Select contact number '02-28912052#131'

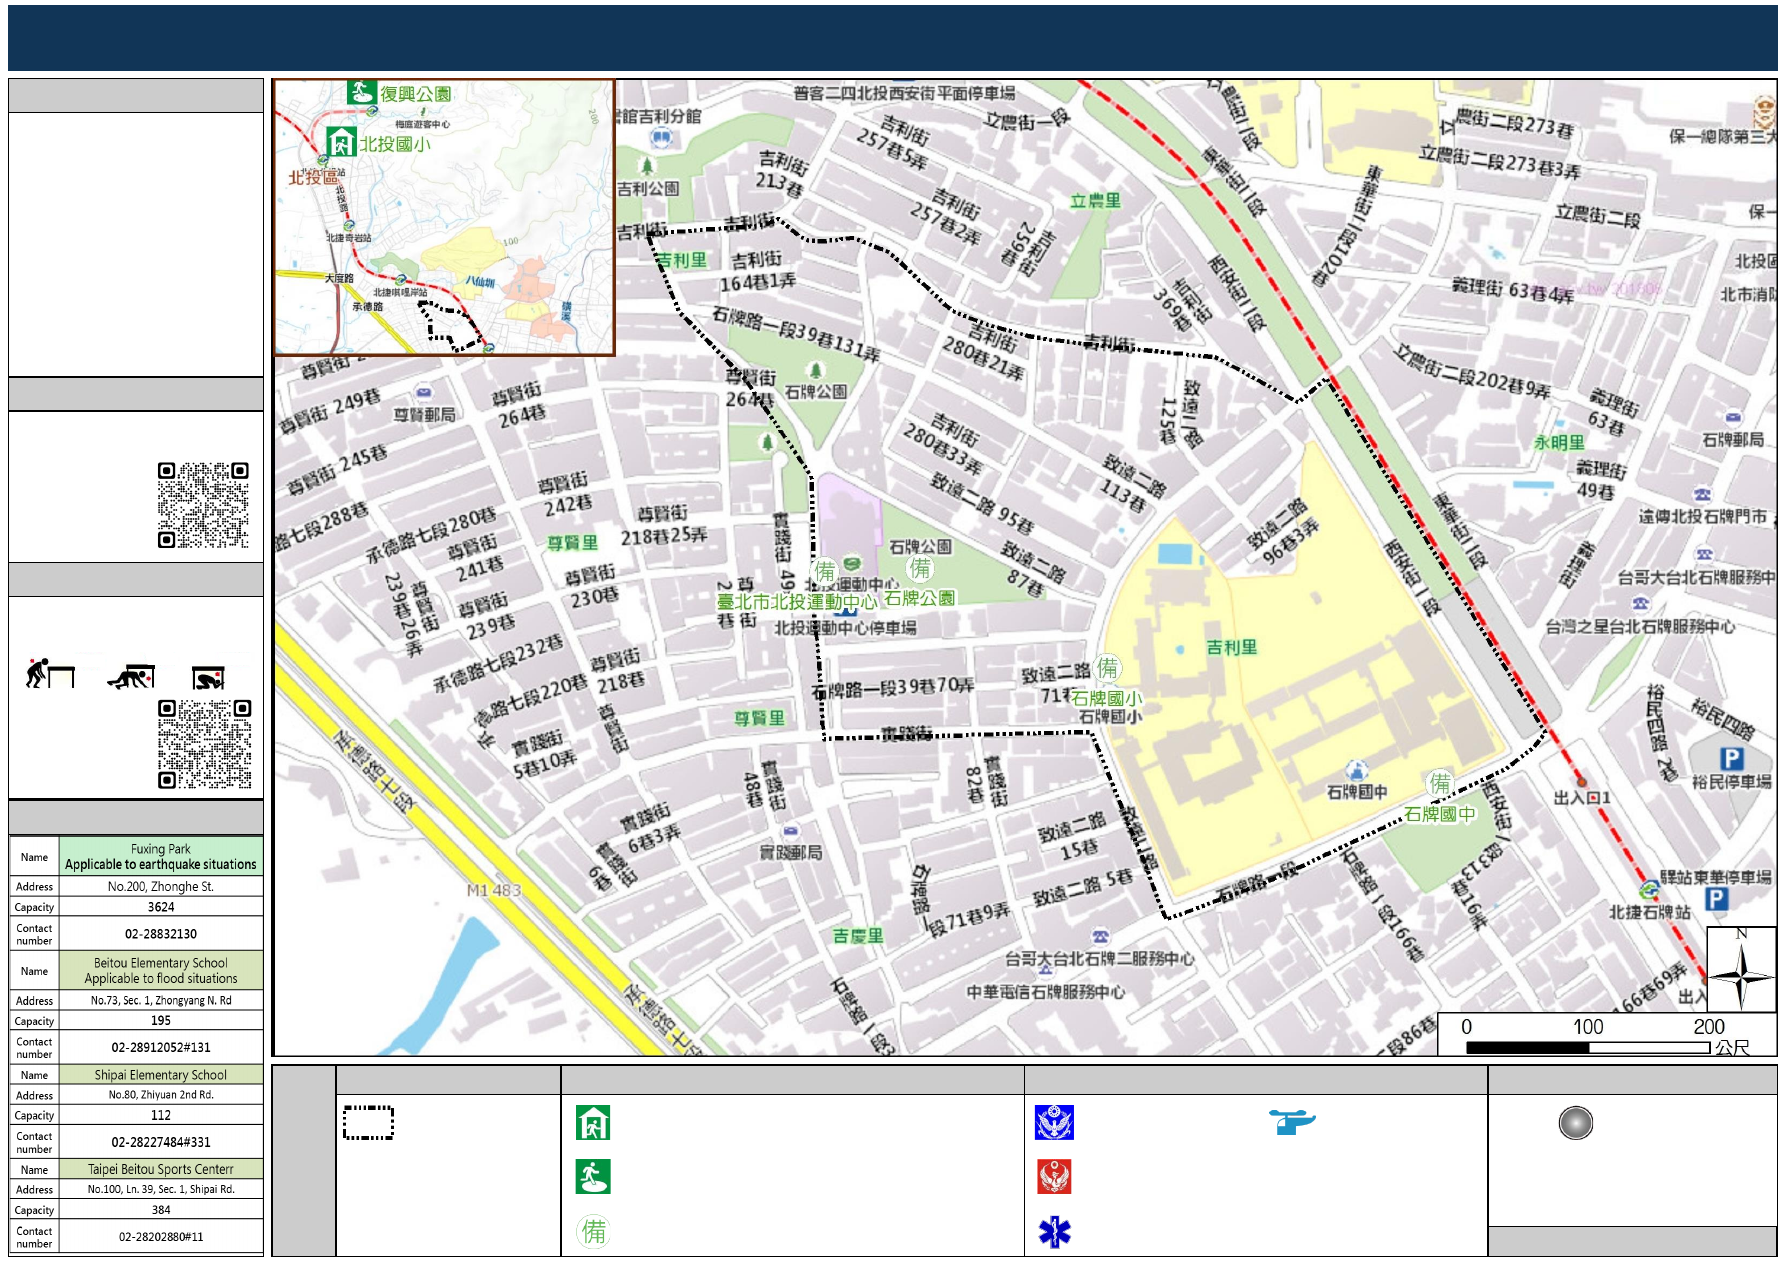161,1047
